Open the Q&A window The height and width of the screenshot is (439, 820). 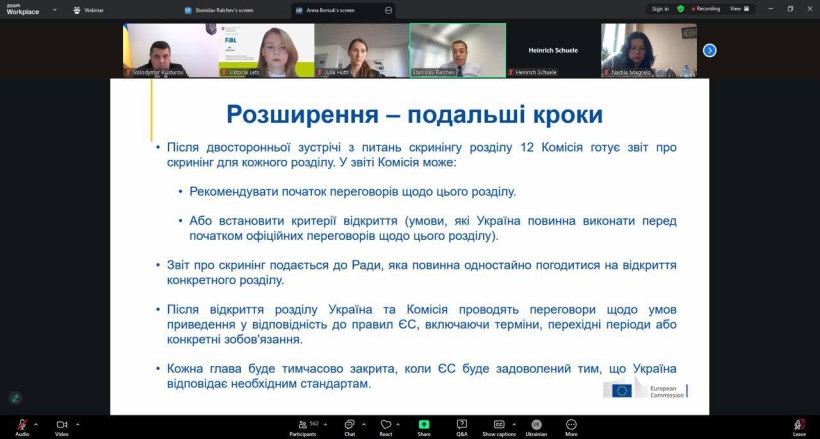(x=462, y=426)
